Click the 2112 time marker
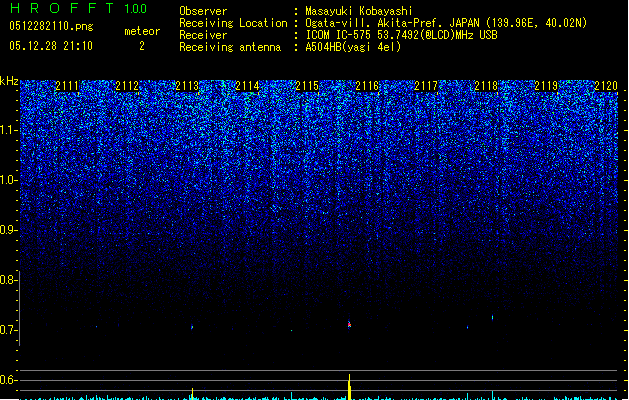The image size is (629, 400). click(127, 86)
